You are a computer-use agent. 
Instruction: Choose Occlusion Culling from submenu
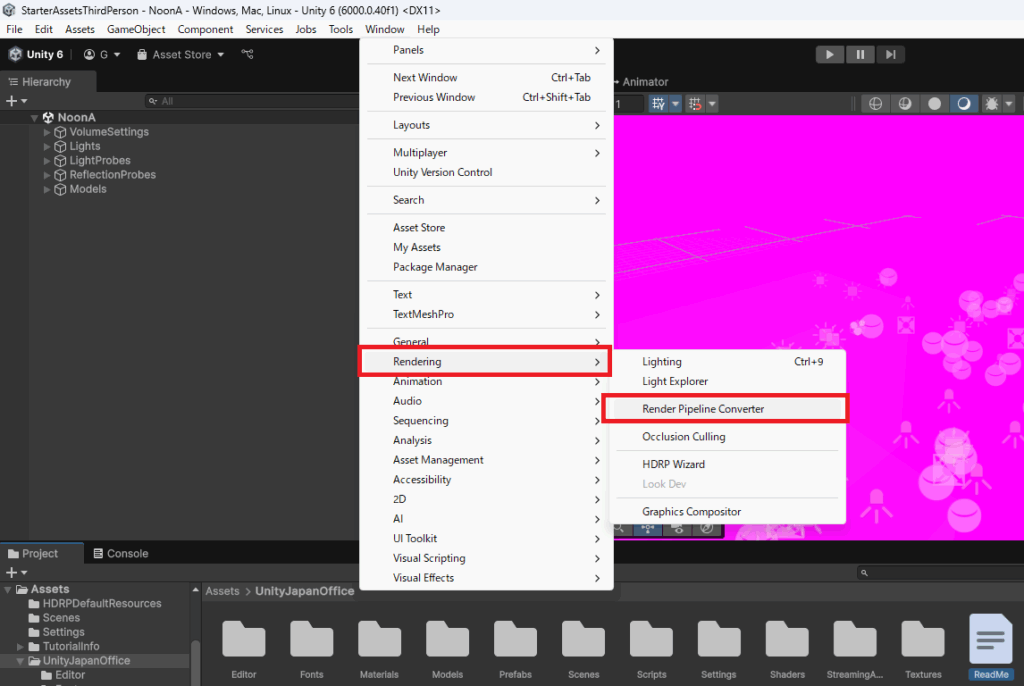[728, 437]
